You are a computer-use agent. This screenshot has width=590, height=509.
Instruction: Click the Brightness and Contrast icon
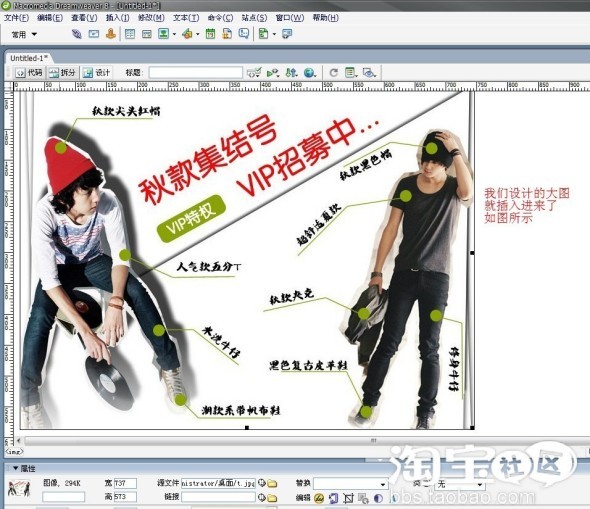click(x=378, y=498)
